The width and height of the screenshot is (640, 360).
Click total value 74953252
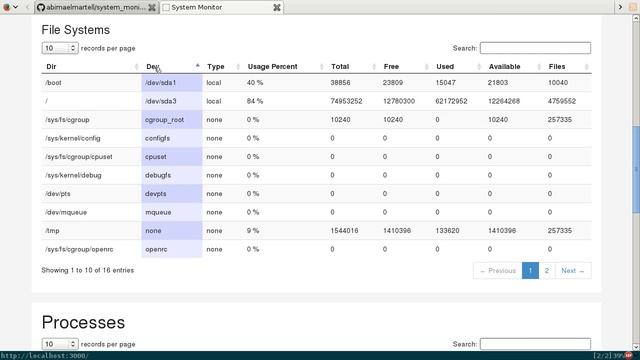(346, 101)
